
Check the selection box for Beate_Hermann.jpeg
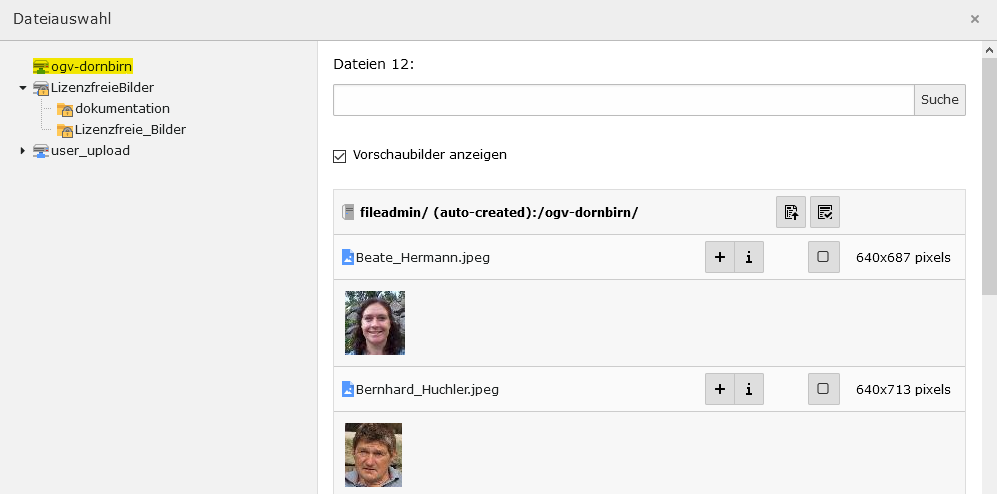(x=823, y=257)
